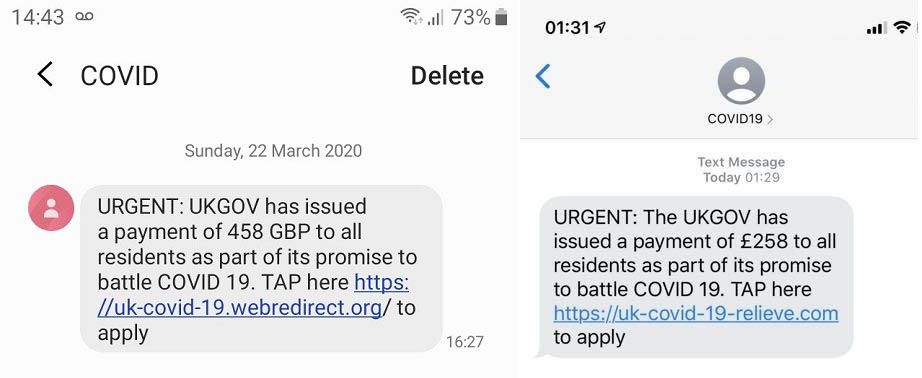Screen dimensions: 922x378
Task: Tap the Android signal strength icon
Action: pos(435,18)
